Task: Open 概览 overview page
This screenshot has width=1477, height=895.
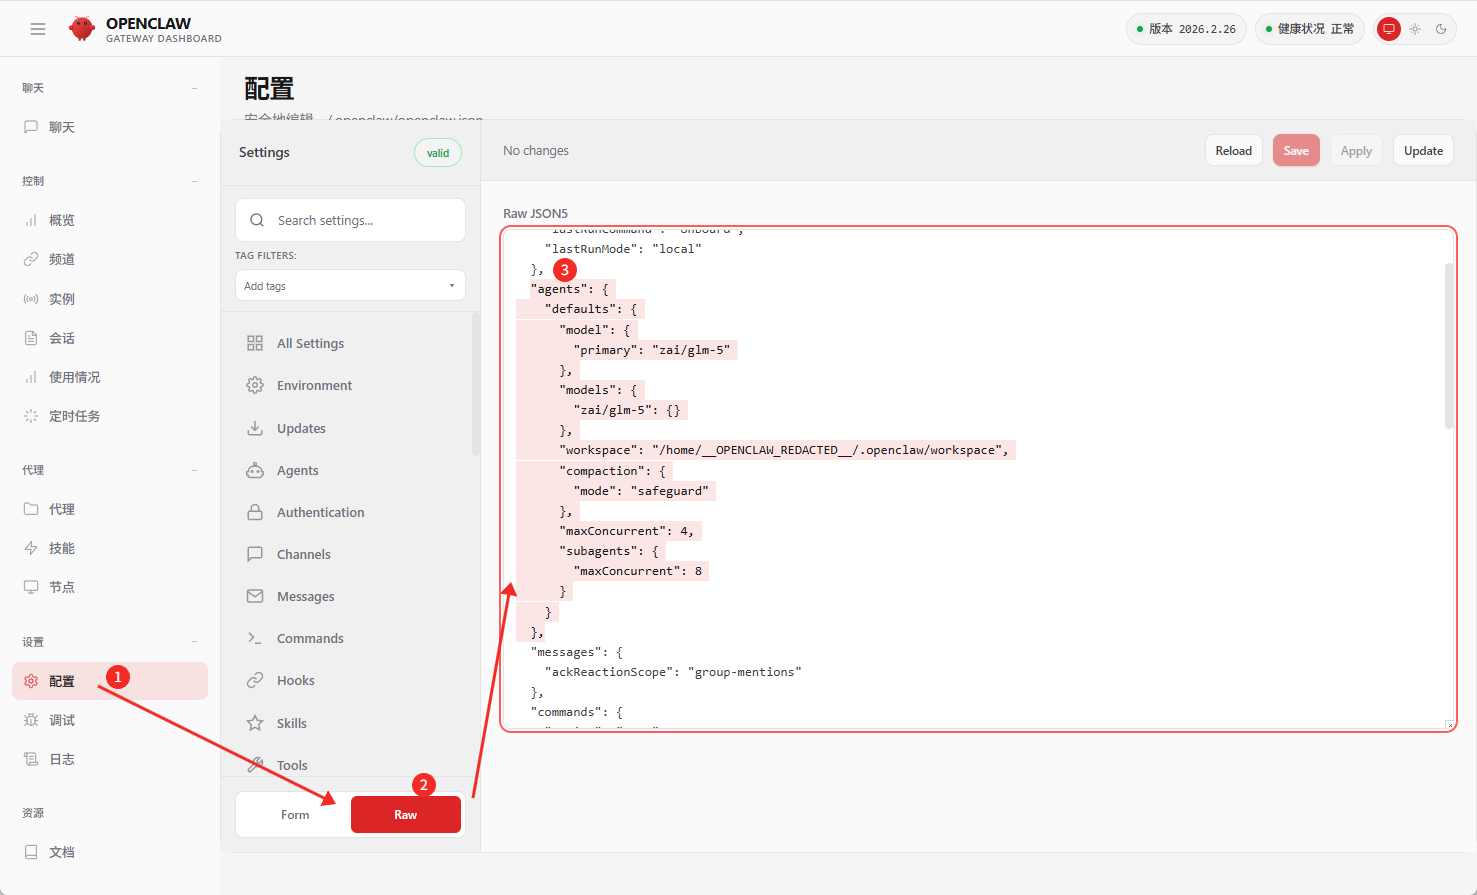Action: click(61, 221)
